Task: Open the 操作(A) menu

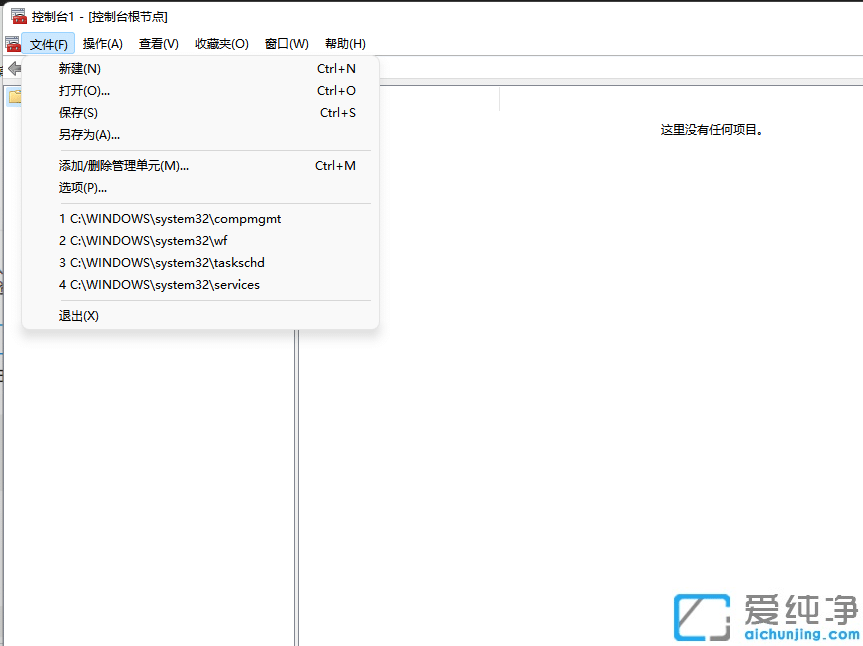Action: 103,43
